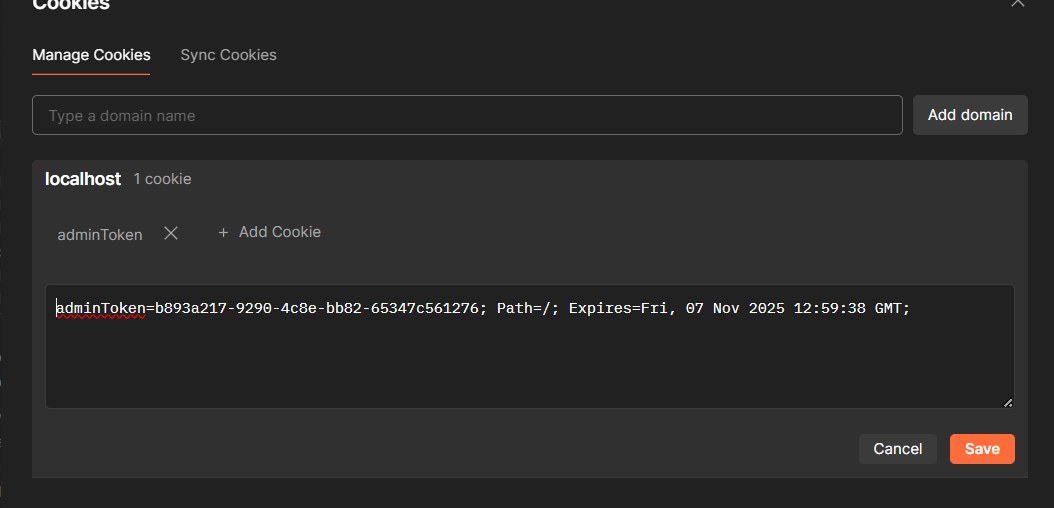Image resolution: width=1054 pixels, height=508 pixels.
Task: Click the Cookies dialog title
Action: [x=71, y=5]
